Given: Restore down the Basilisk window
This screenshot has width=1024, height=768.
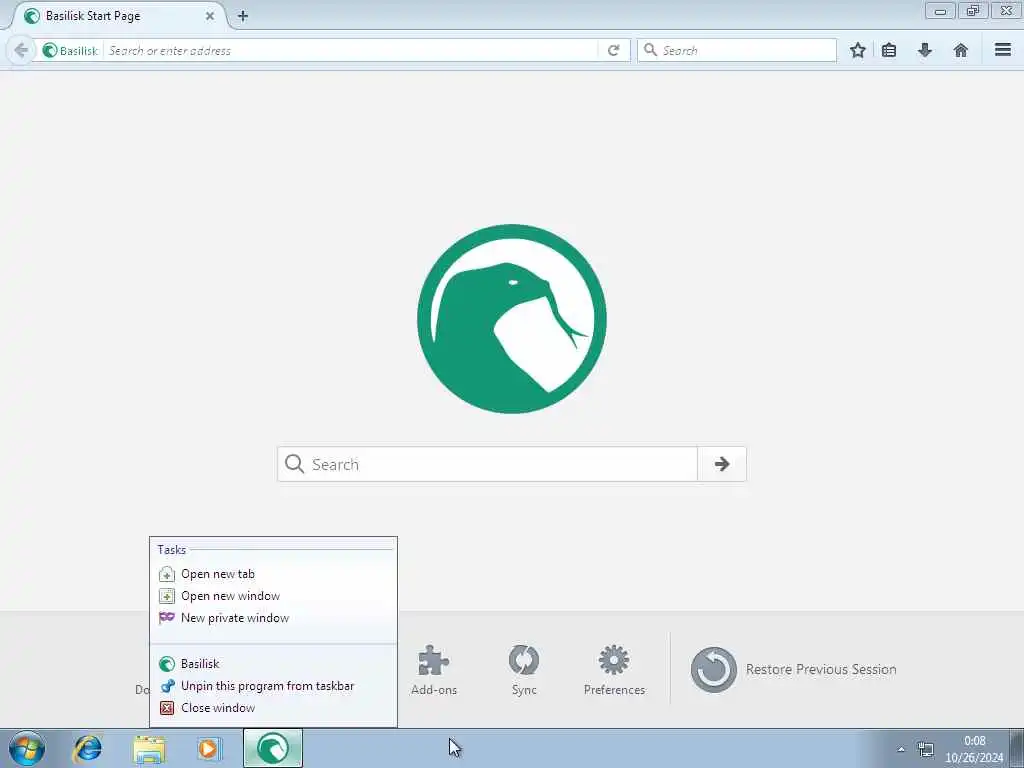Looking at the screenshot, I should 973,11.
